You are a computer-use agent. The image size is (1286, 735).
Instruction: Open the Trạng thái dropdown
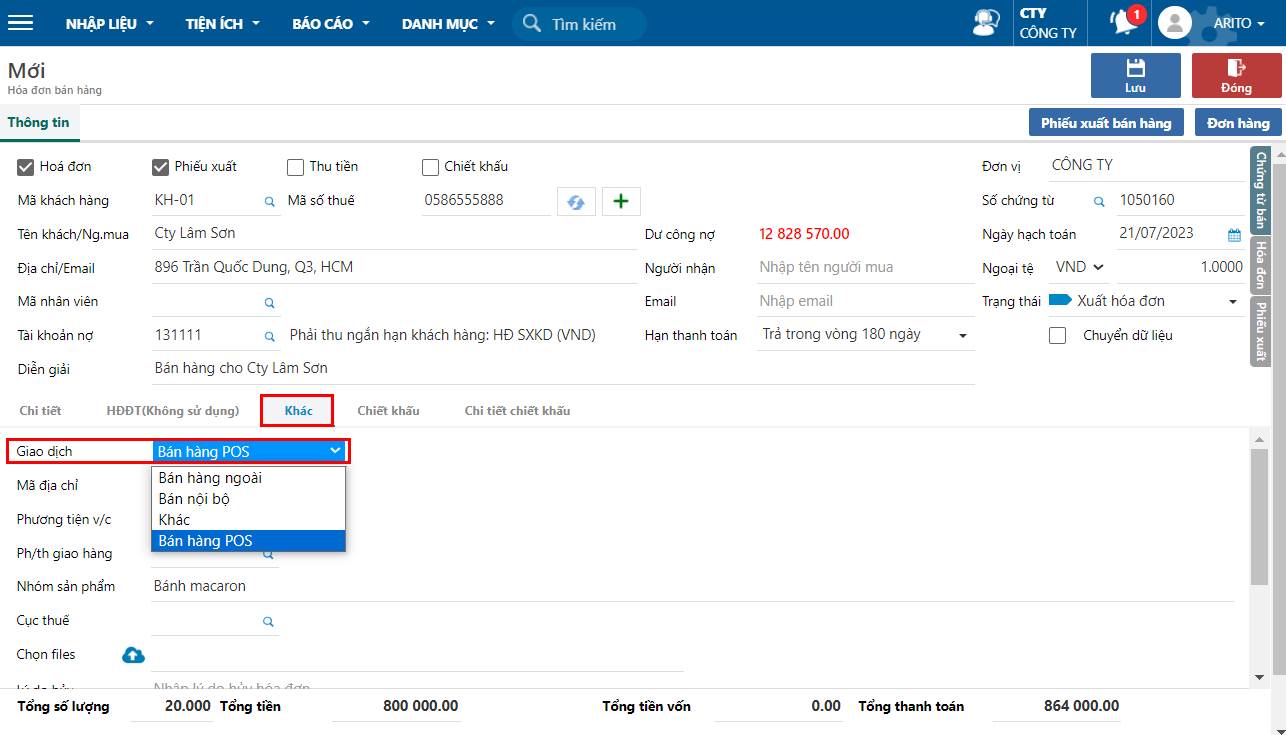pos(1233,301)
